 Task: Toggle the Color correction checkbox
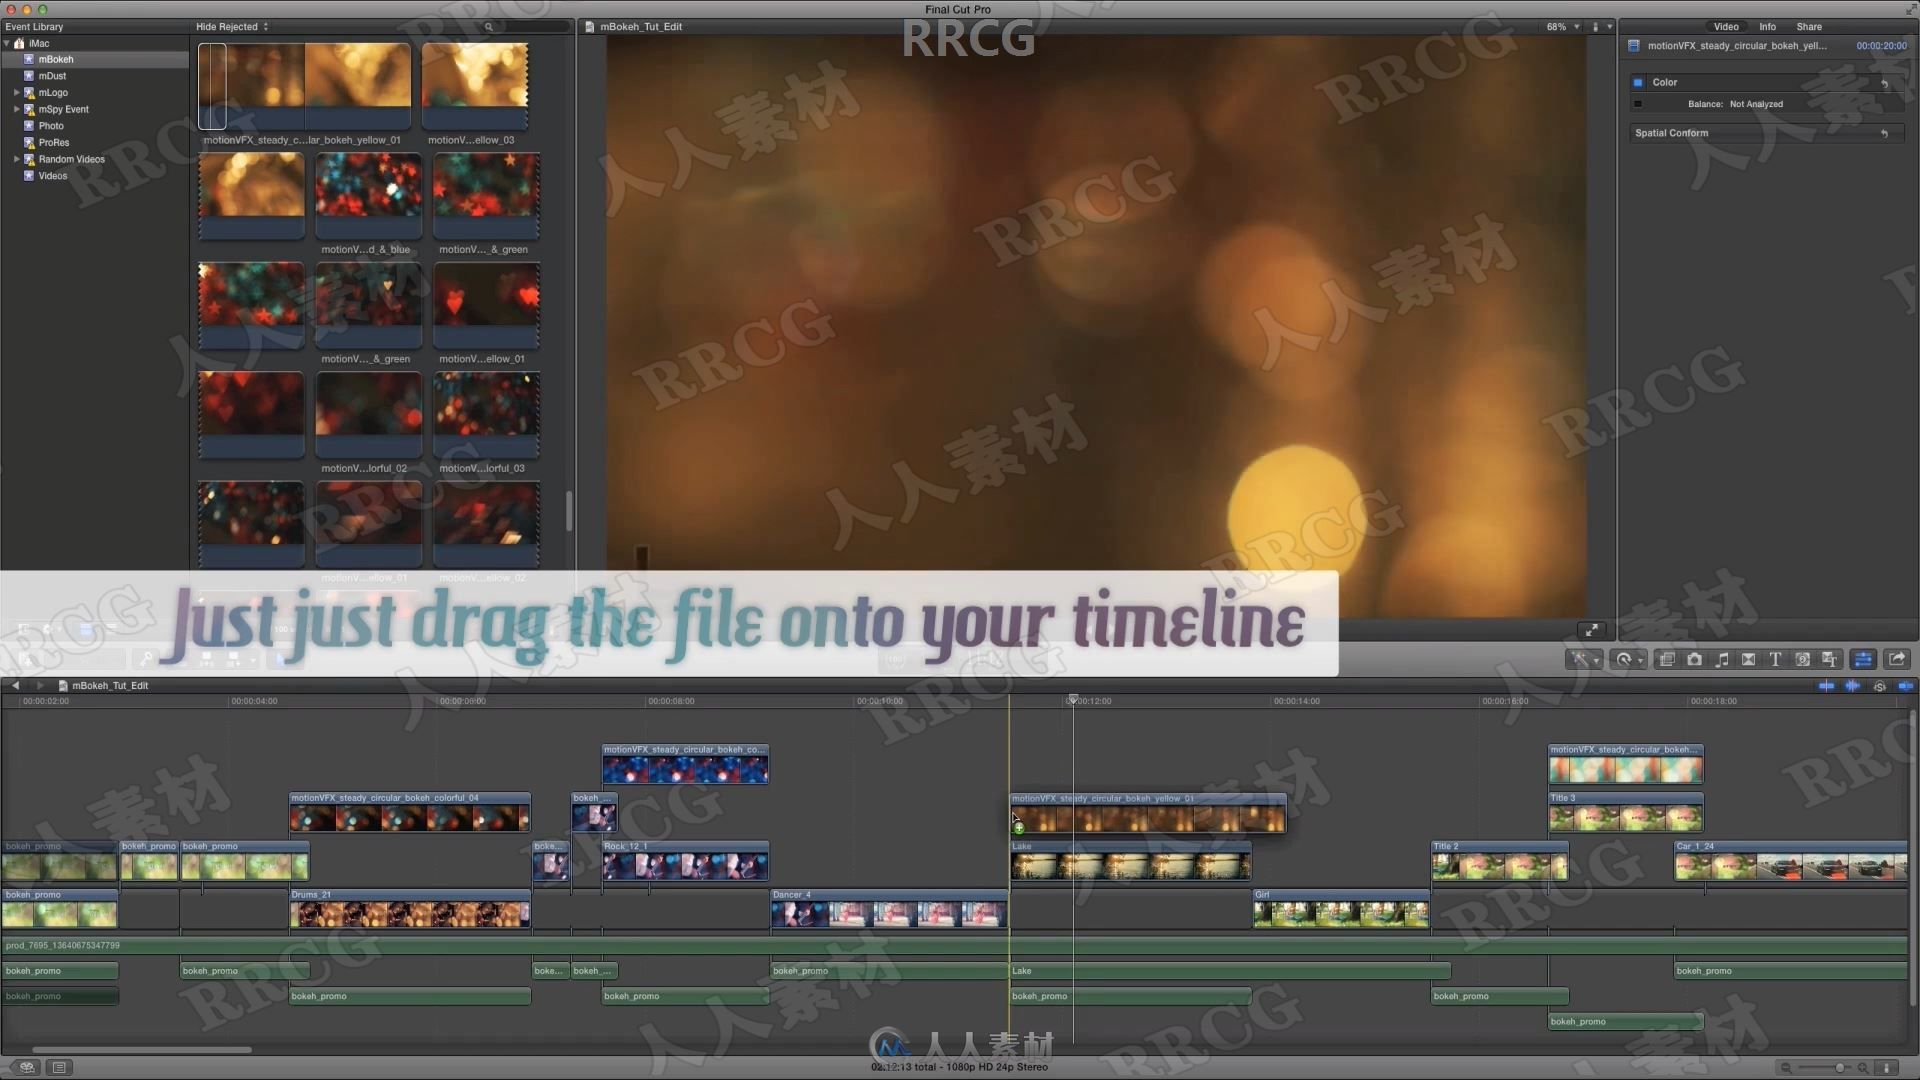[x=1638, y=83]
